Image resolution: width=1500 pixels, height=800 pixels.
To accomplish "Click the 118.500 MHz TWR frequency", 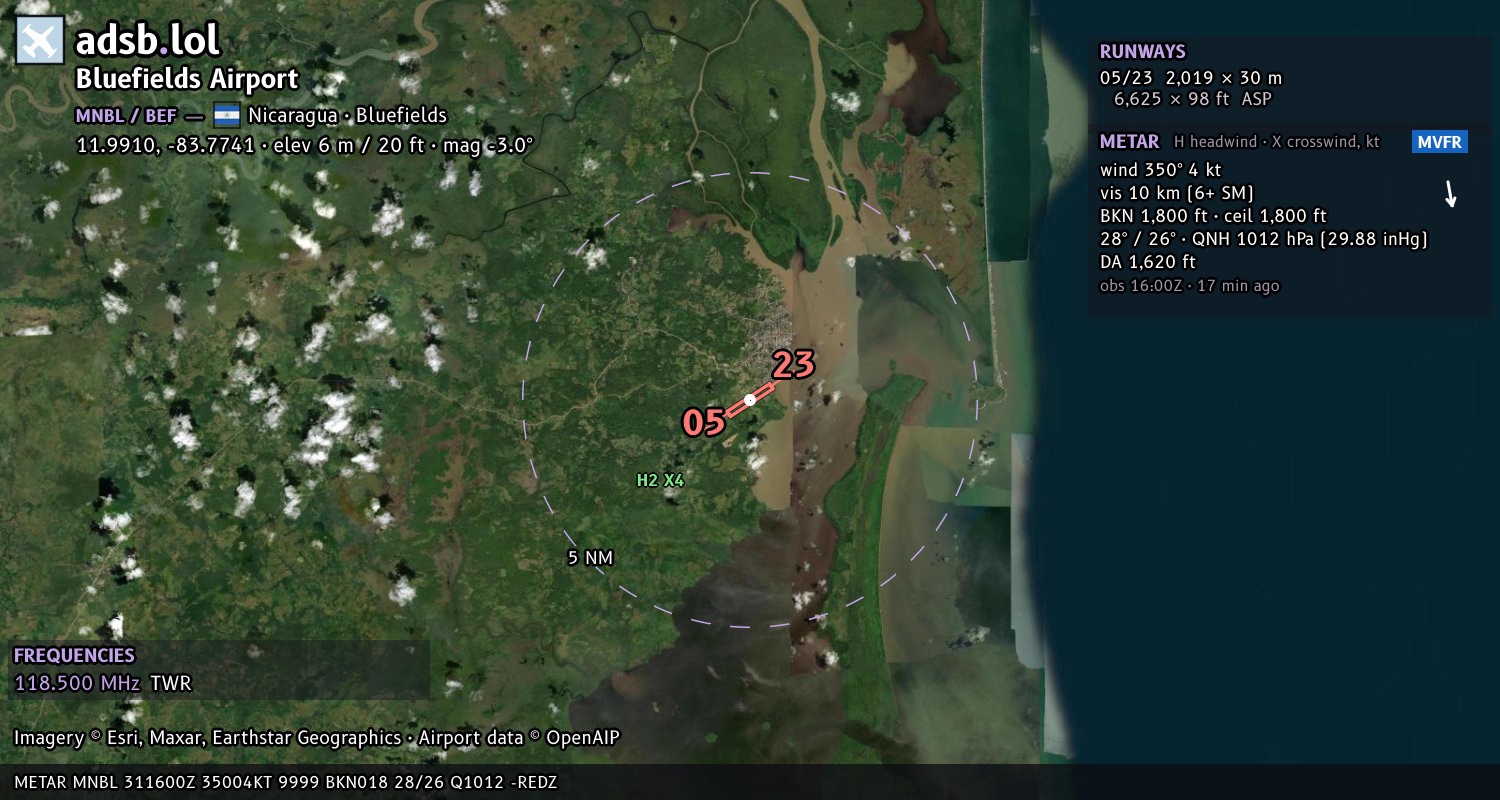I will [102, 684].
